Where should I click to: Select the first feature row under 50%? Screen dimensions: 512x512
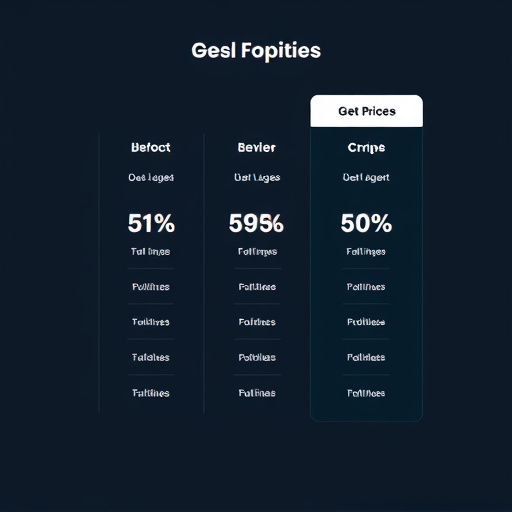pos(366,251)
